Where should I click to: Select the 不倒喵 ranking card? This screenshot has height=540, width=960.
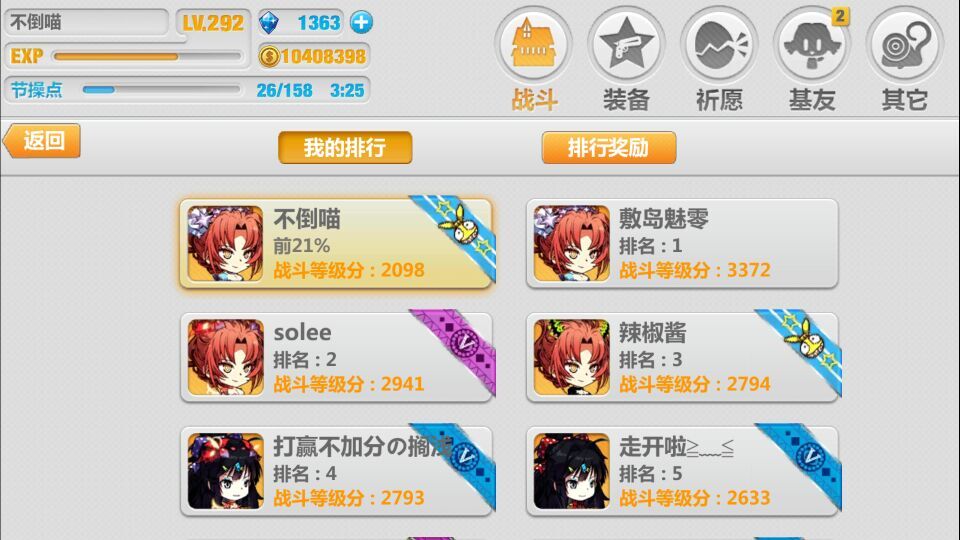point(336,243)
